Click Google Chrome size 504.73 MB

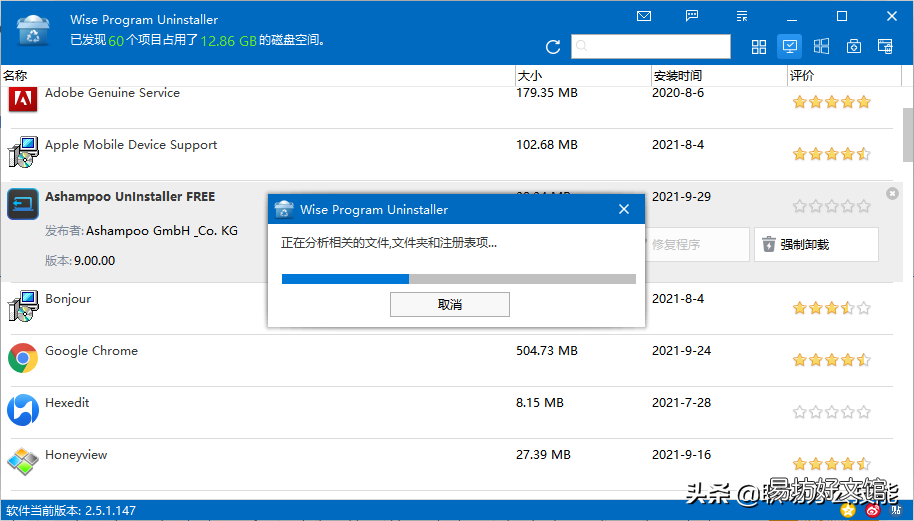click(547, 351)
